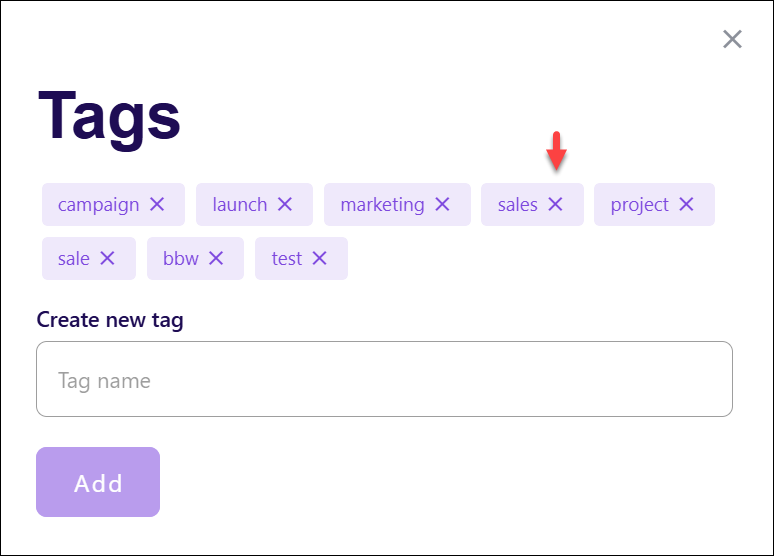Click the Create new tag label
The height and width of the screenshot is (556, 774).
110,320
